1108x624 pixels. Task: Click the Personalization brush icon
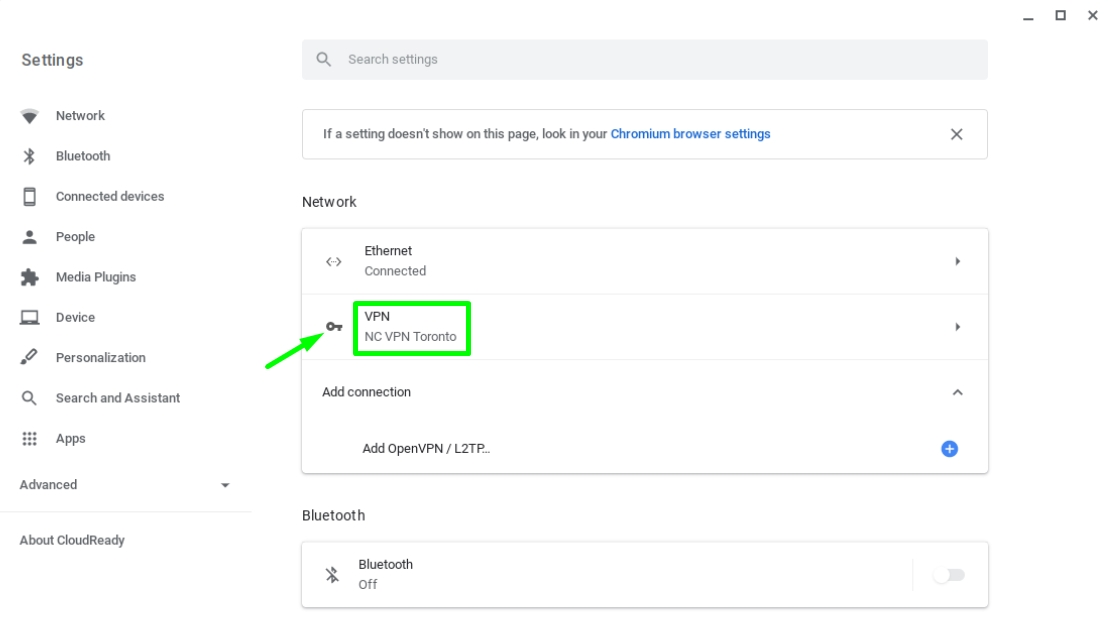tap(29, 358)
